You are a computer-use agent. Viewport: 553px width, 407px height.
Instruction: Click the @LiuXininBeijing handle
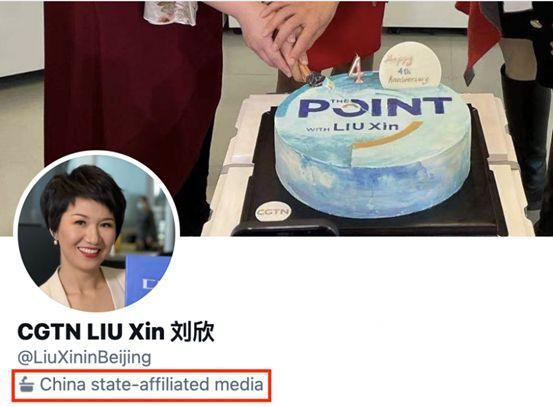tap(84, 358)
